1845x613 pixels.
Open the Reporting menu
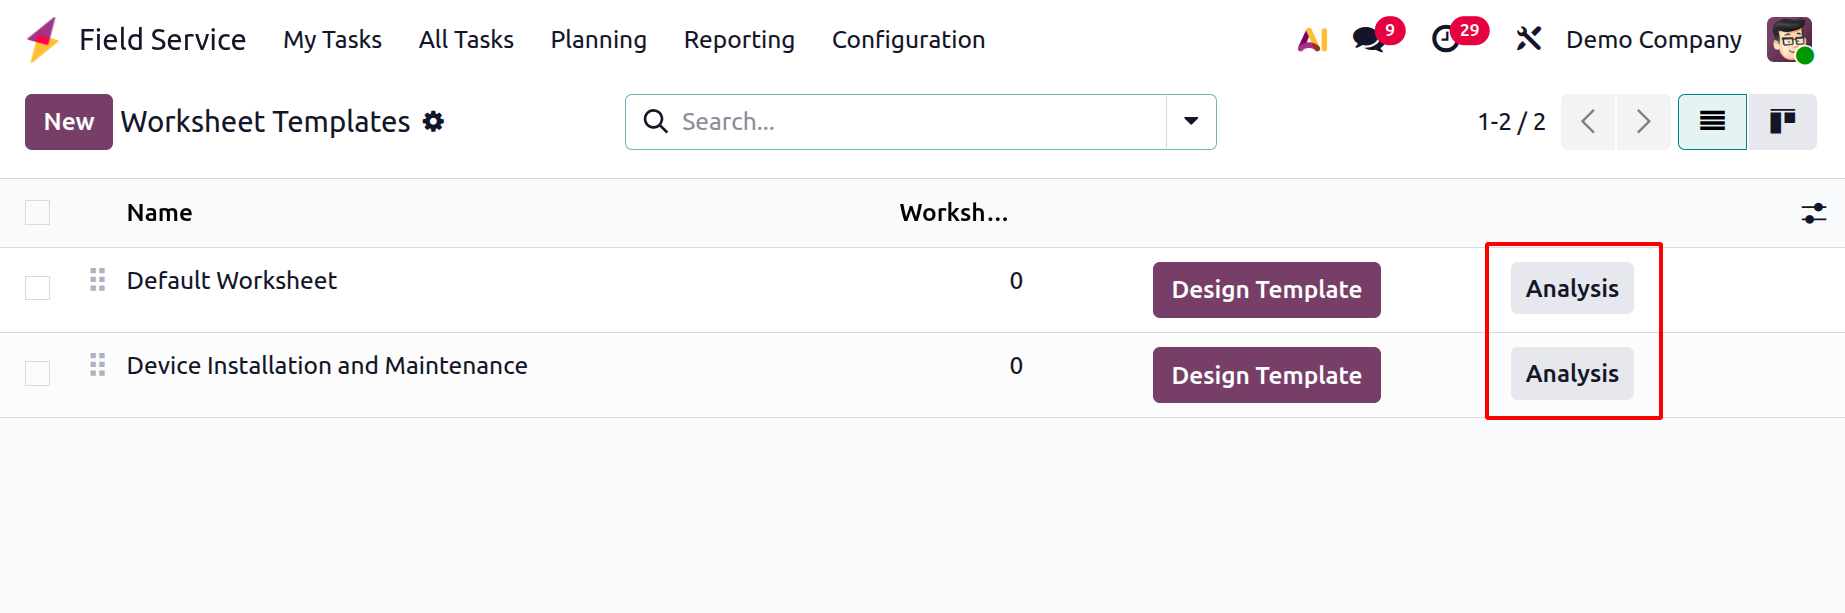tap(739, 40)
